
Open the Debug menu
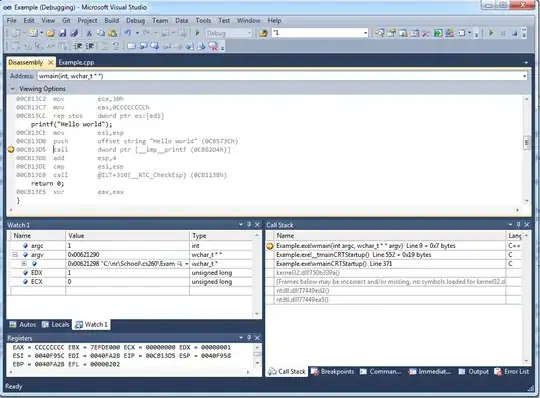pos(135,21)
